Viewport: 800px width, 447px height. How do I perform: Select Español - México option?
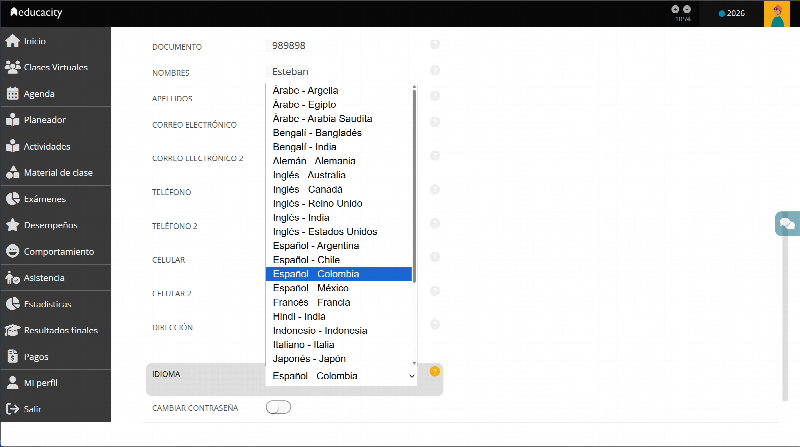(339, 288)
